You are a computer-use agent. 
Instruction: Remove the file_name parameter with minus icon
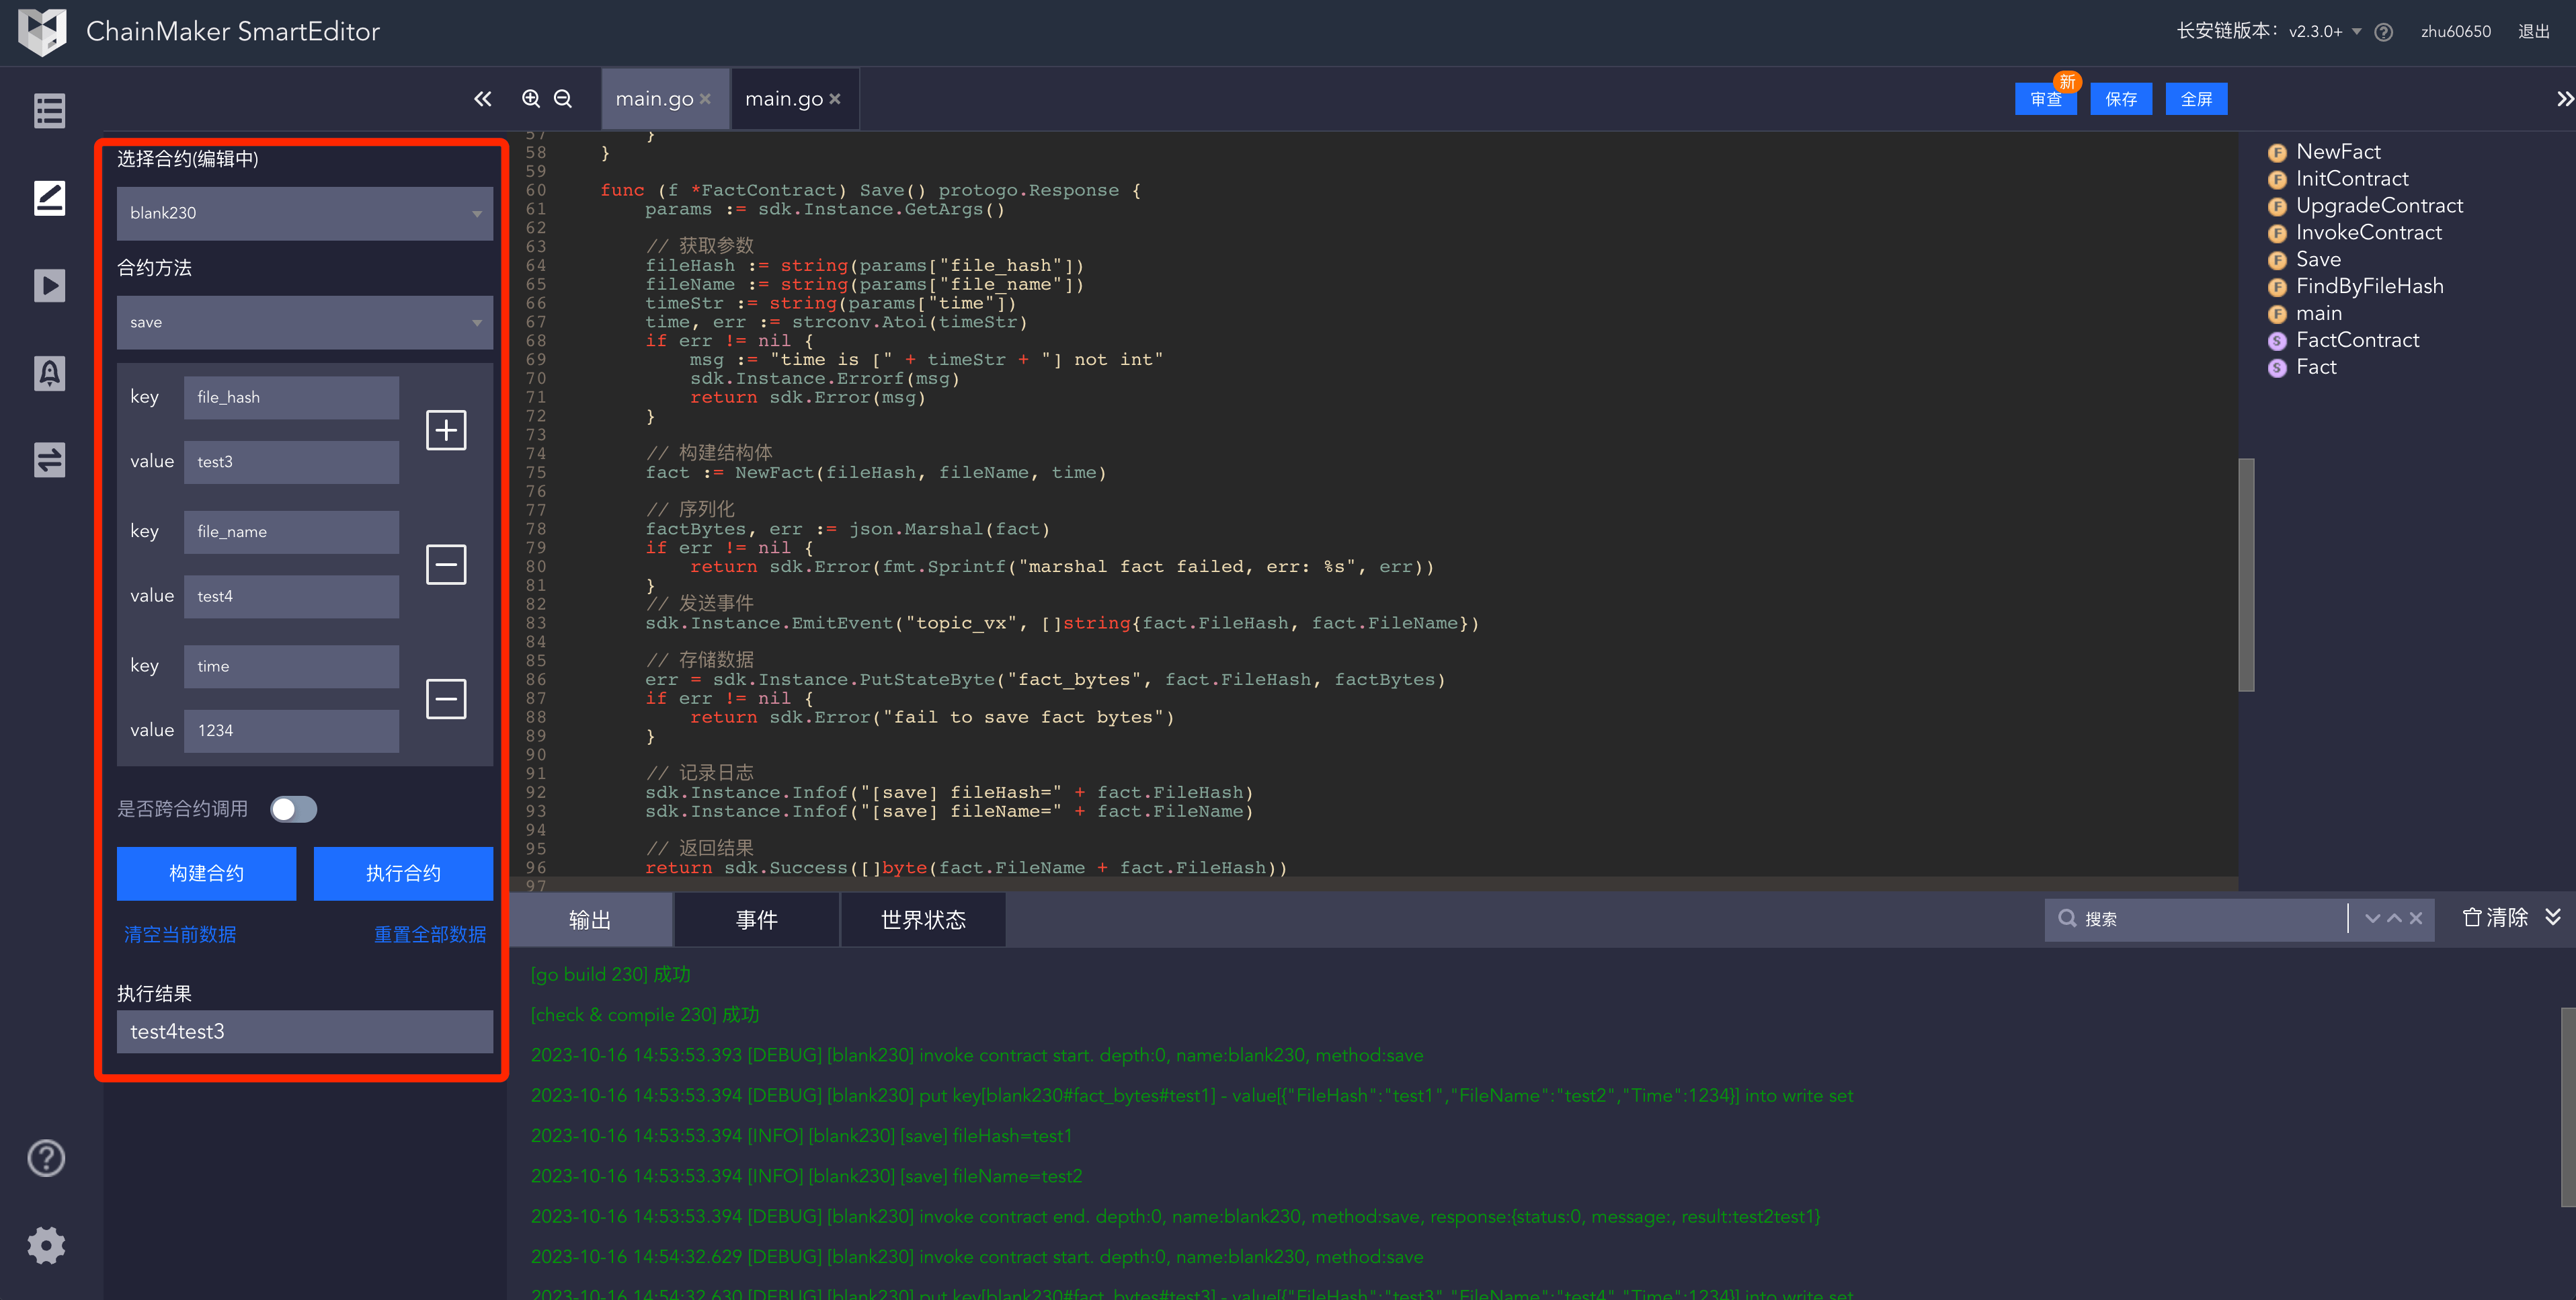(x=446, y=564)
